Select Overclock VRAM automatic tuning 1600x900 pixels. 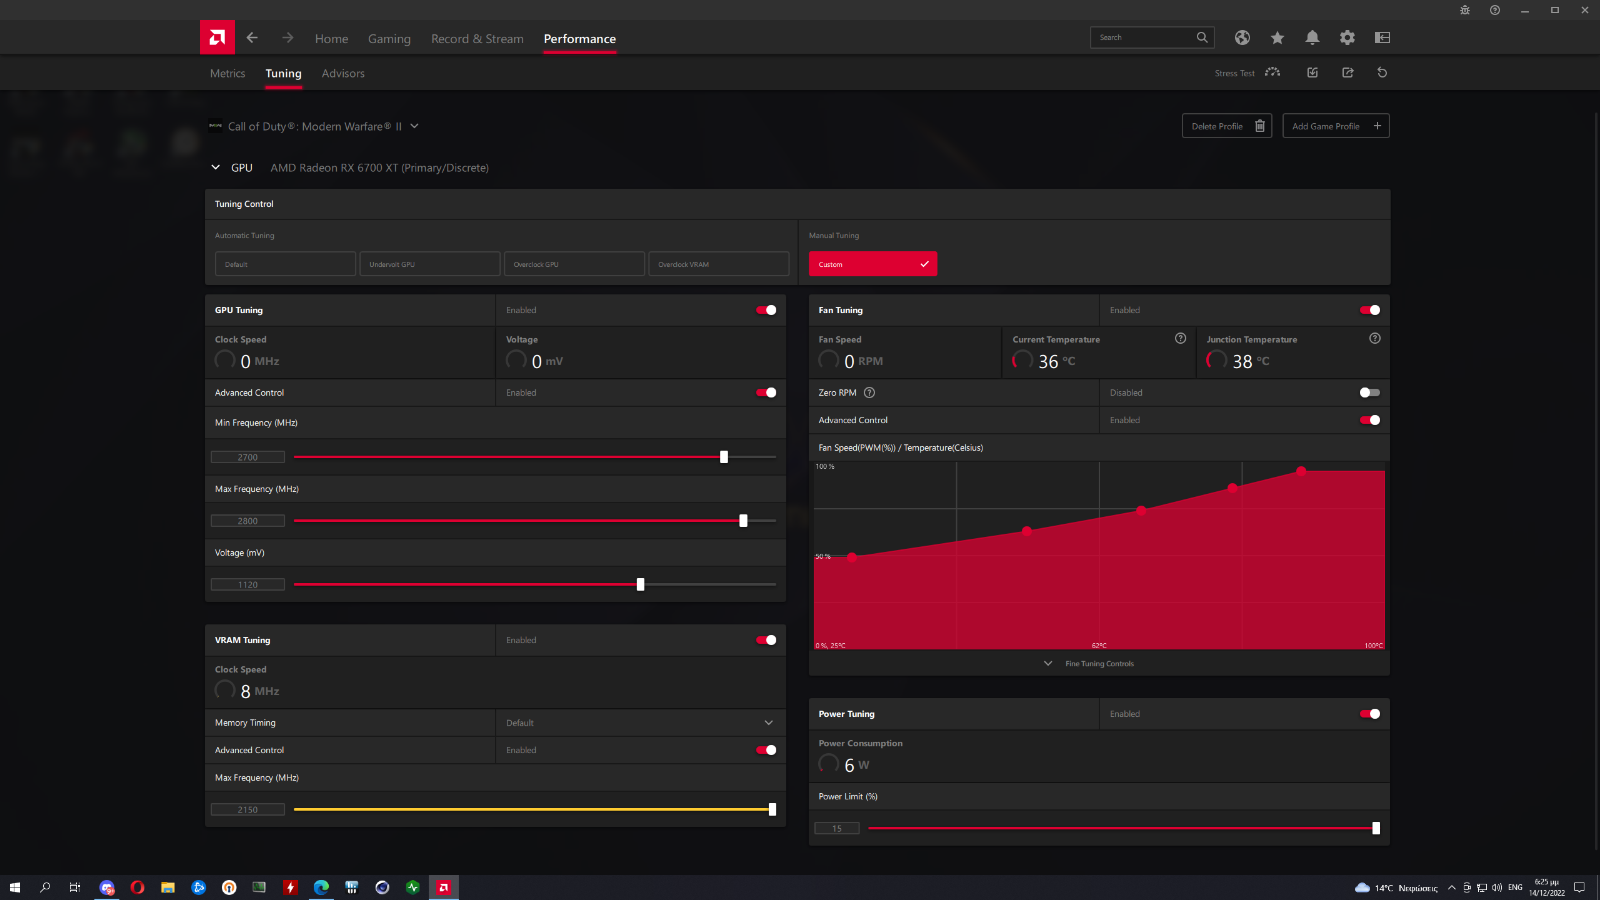719,264
